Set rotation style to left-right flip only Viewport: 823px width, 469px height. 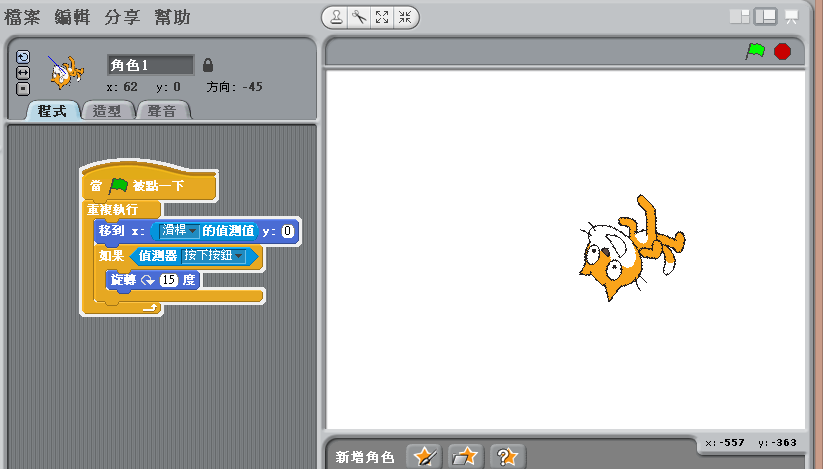click(x=23, y=73)
